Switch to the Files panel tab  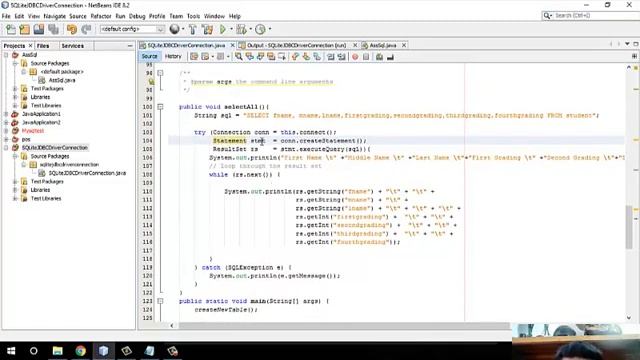(43, 46)
